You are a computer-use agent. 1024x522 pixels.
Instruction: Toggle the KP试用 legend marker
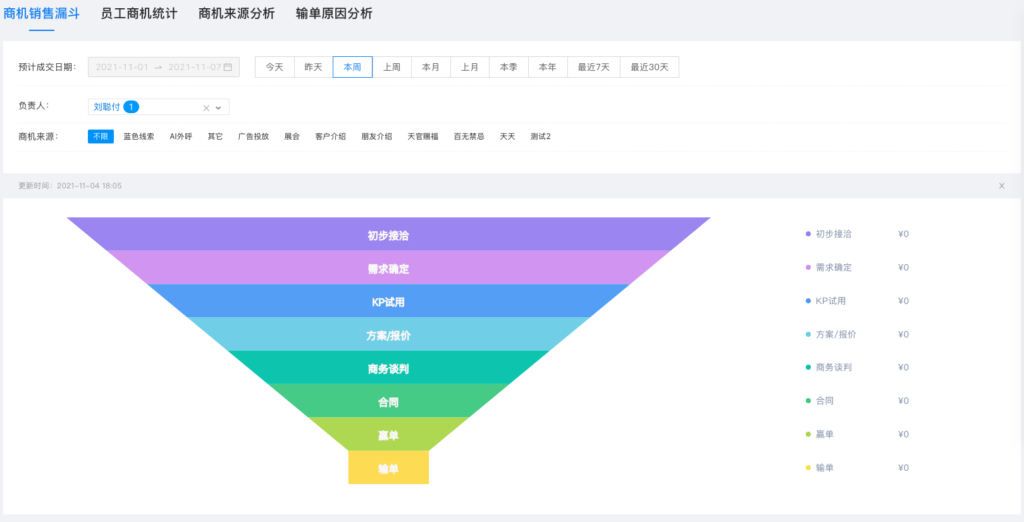808,301
